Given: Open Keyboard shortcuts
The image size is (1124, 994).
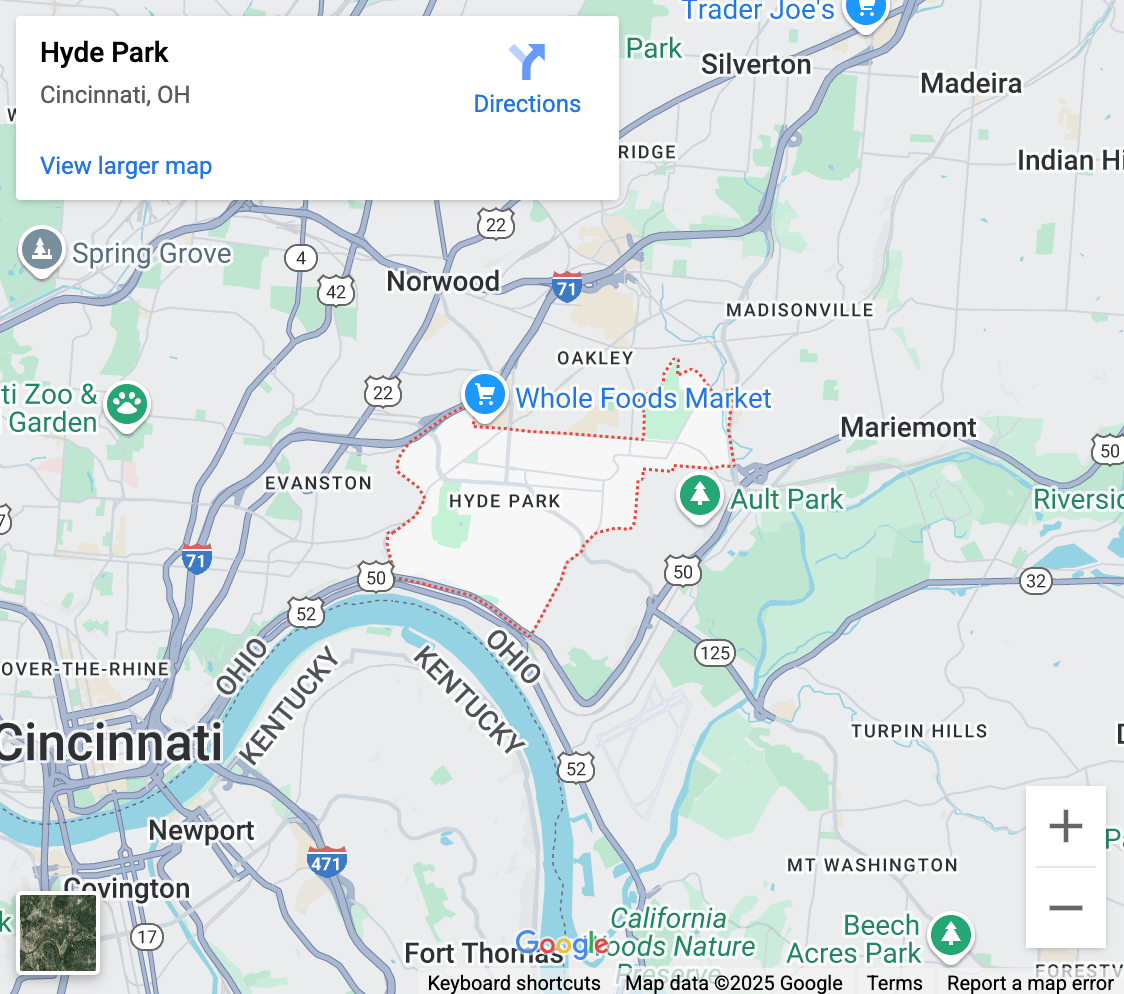Looking at the screenshot, I should pos(513,983).
